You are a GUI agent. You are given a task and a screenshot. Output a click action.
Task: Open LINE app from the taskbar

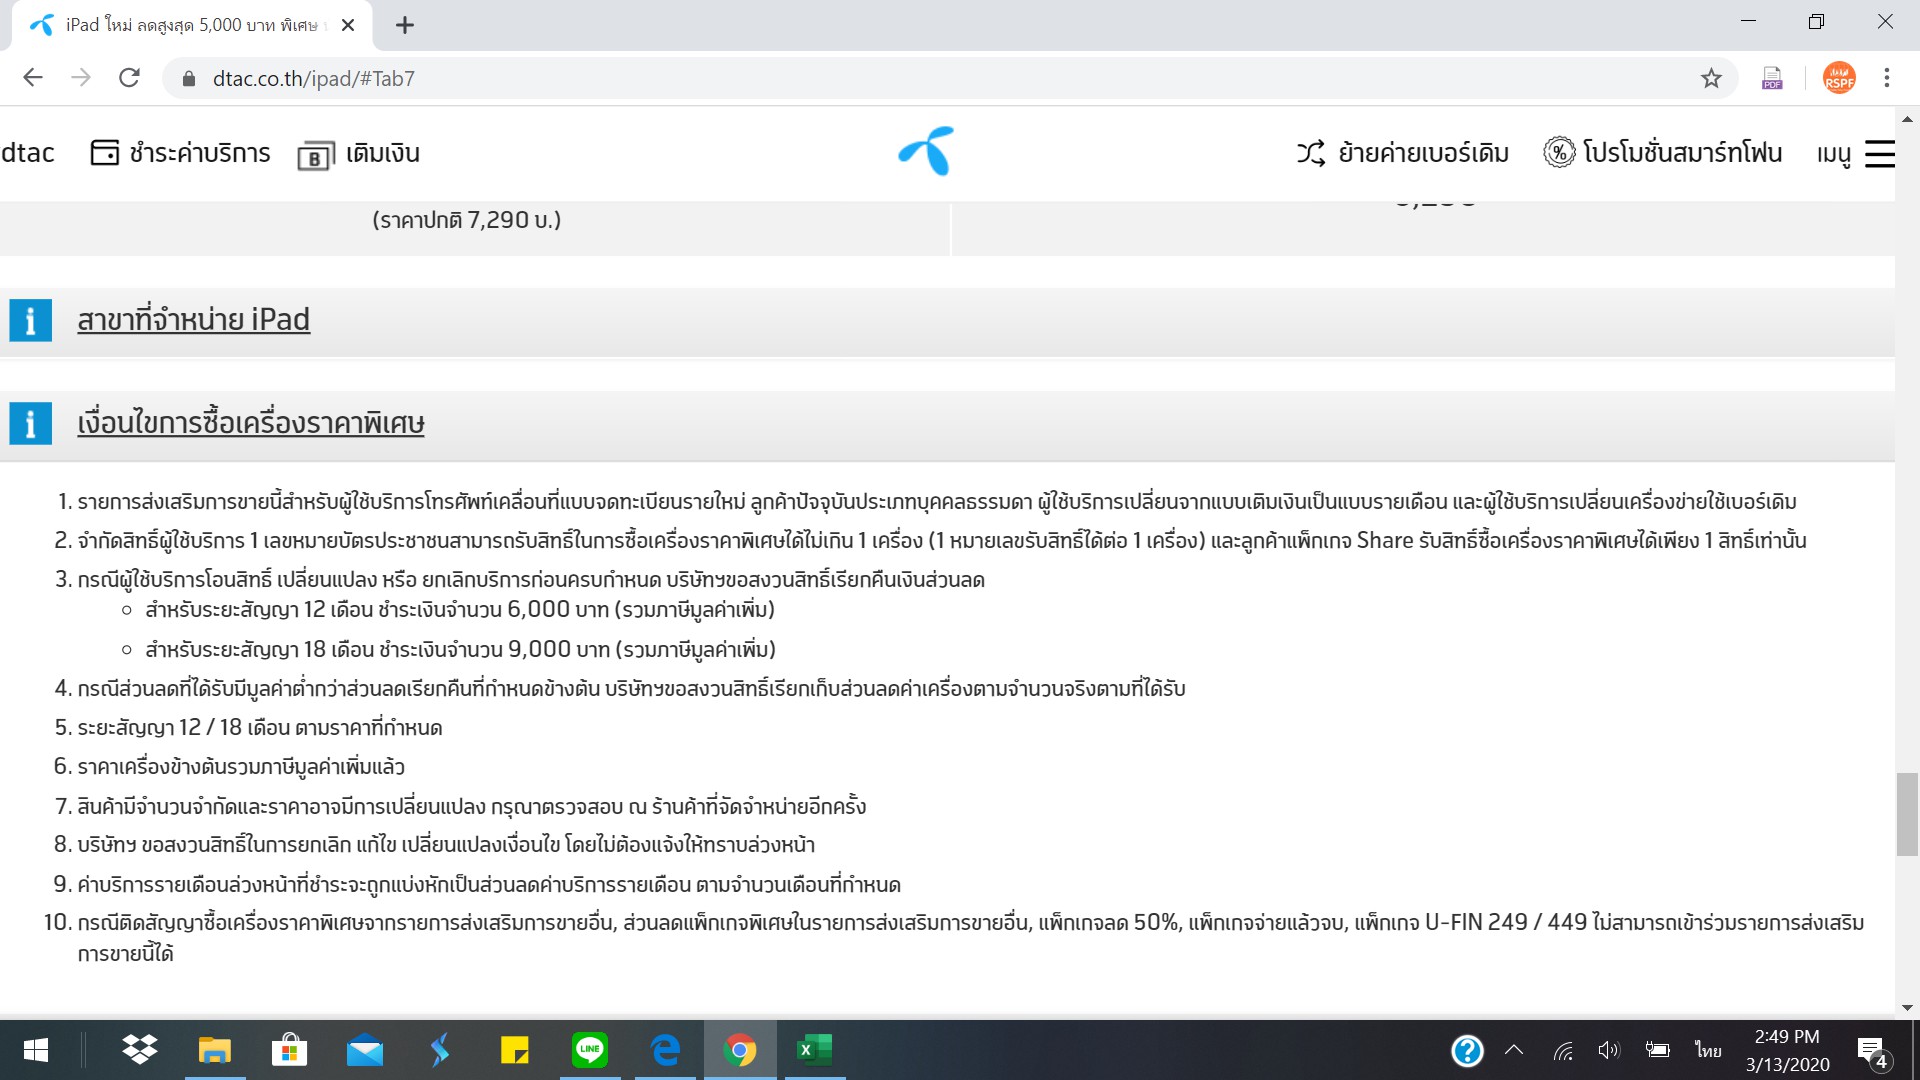pyautogui.click(x=589, y=1050)
